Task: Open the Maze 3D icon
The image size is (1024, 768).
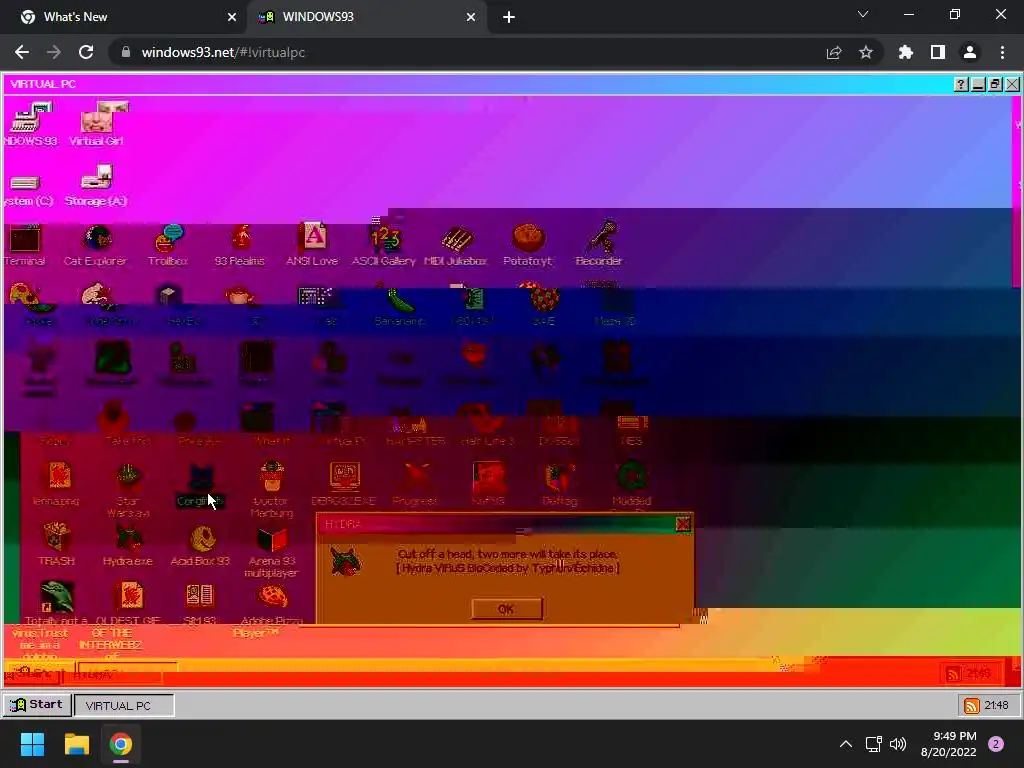Action: pos(615,306)
